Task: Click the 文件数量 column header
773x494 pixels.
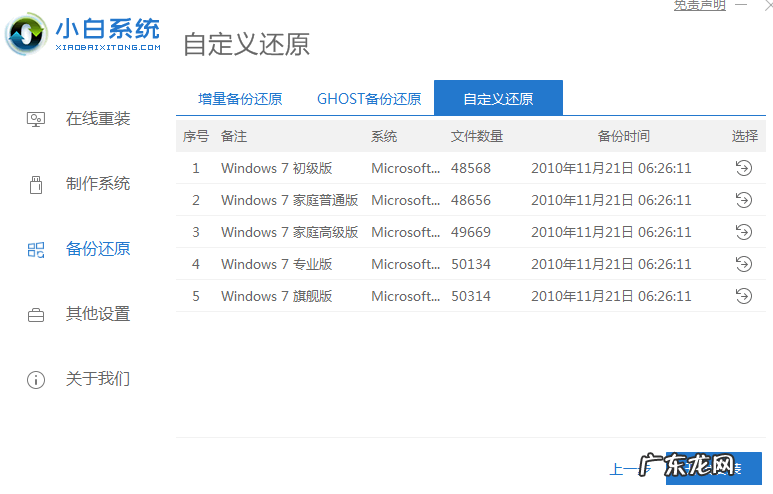Action: tap(477, 136)
